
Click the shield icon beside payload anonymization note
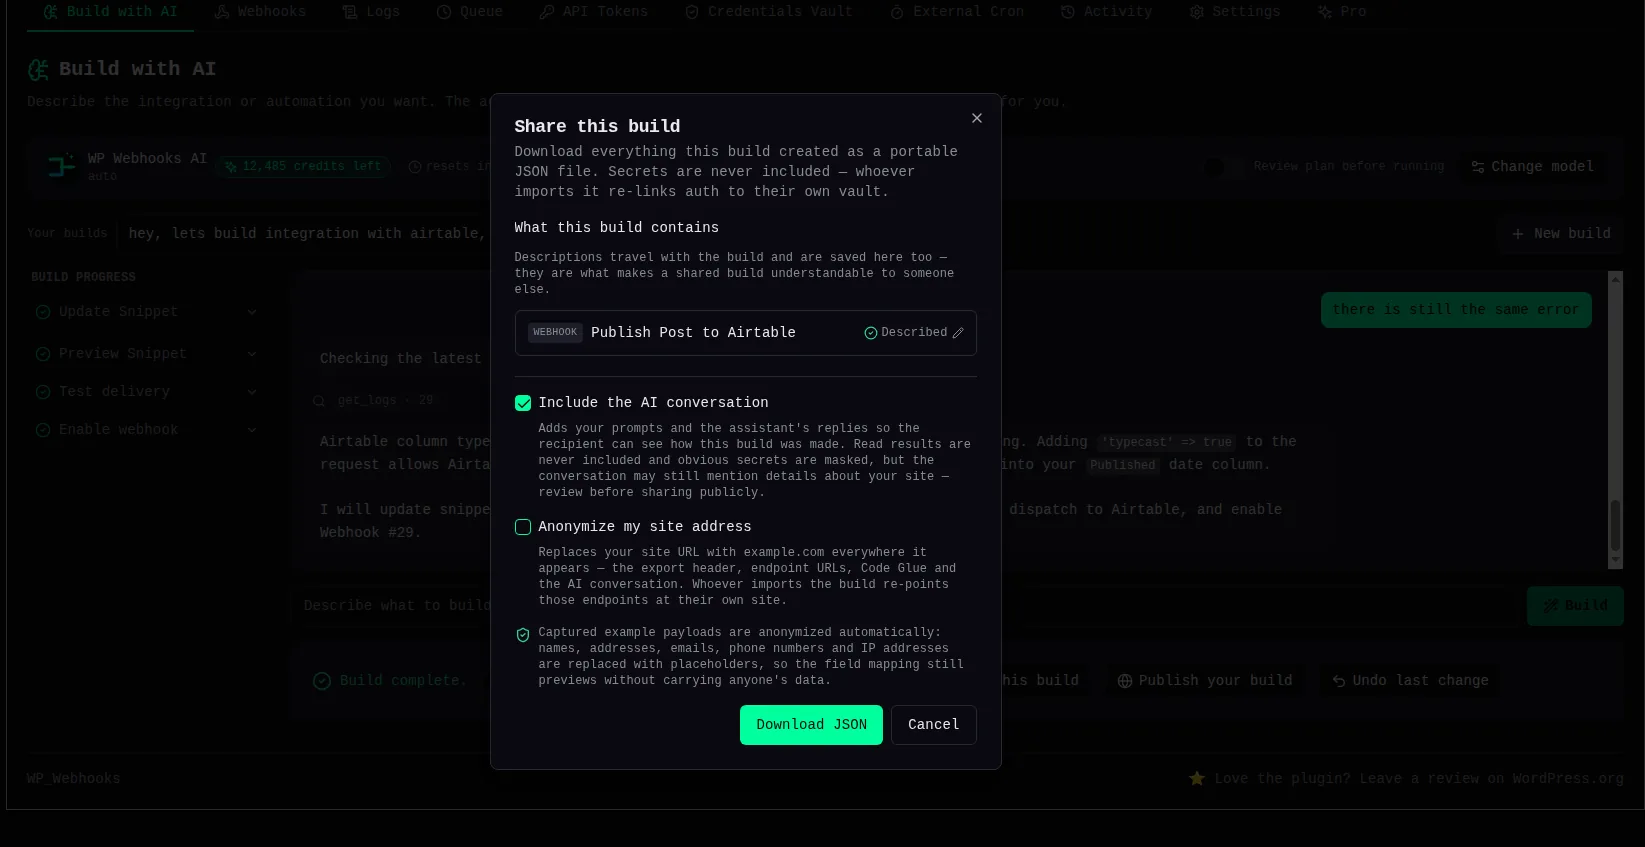pyautogui.click(x=522, y=635)
